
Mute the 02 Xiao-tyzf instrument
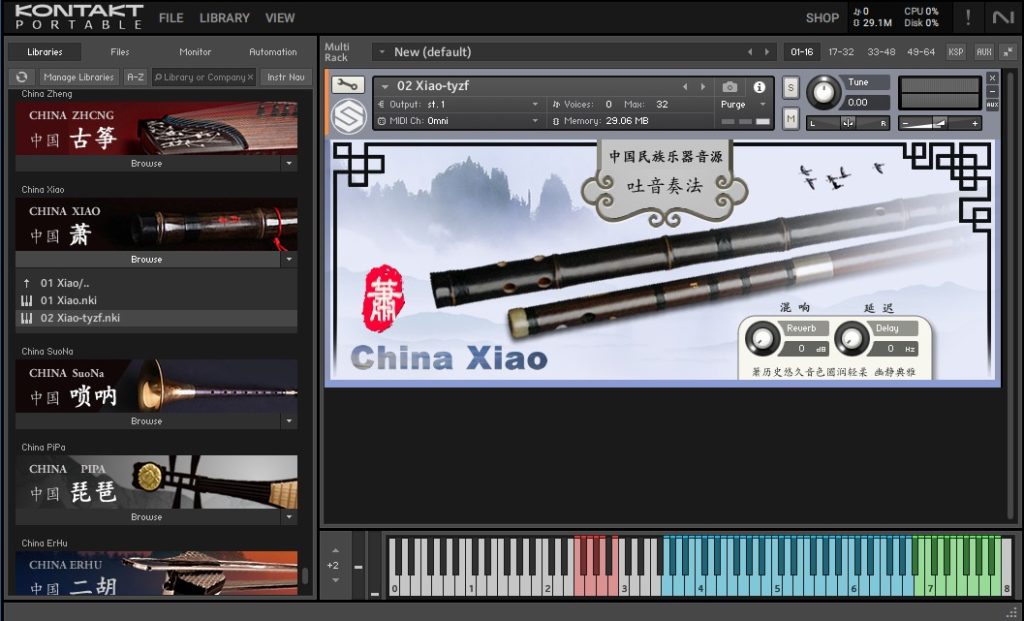click(x=791, y=118)
